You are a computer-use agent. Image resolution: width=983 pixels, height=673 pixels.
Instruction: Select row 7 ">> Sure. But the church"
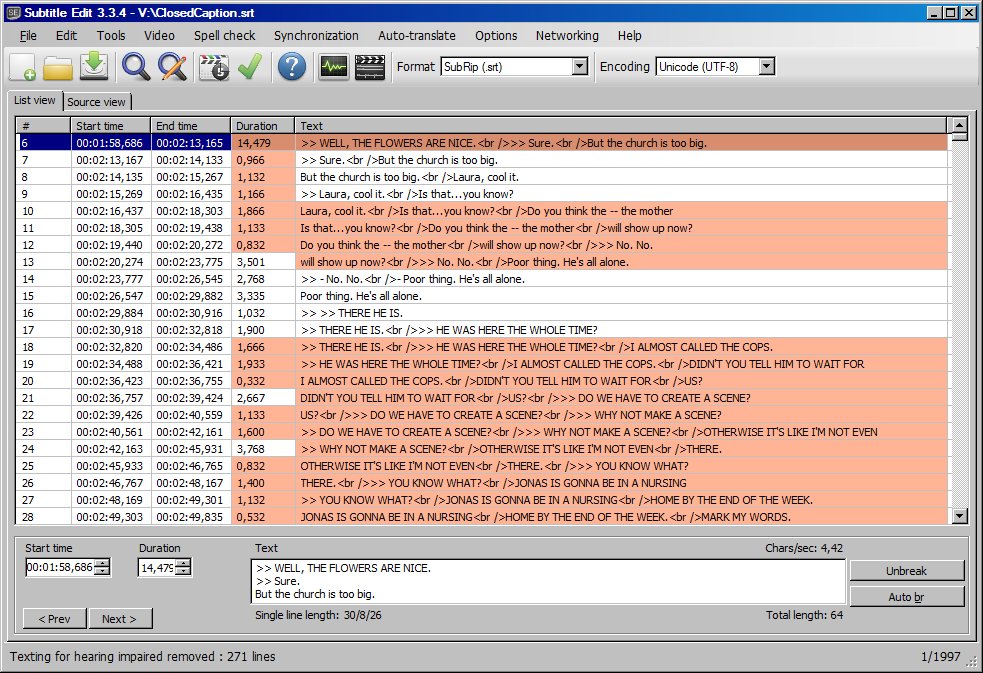tap(481, 160)
